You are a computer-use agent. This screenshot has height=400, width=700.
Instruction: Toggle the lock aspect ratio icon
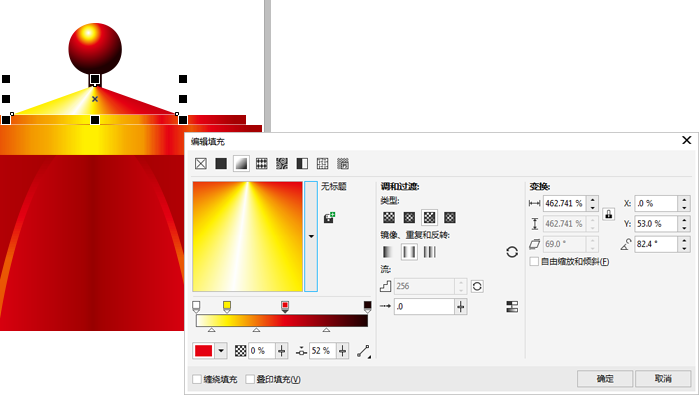pyautogui.click(x=608, y=214)
